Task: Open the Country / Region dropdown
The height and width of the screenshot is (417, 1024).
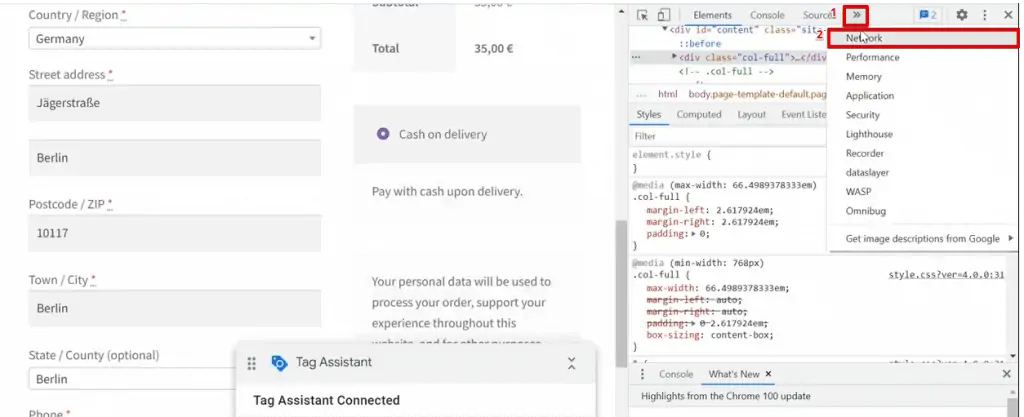Action: point(174,39)
